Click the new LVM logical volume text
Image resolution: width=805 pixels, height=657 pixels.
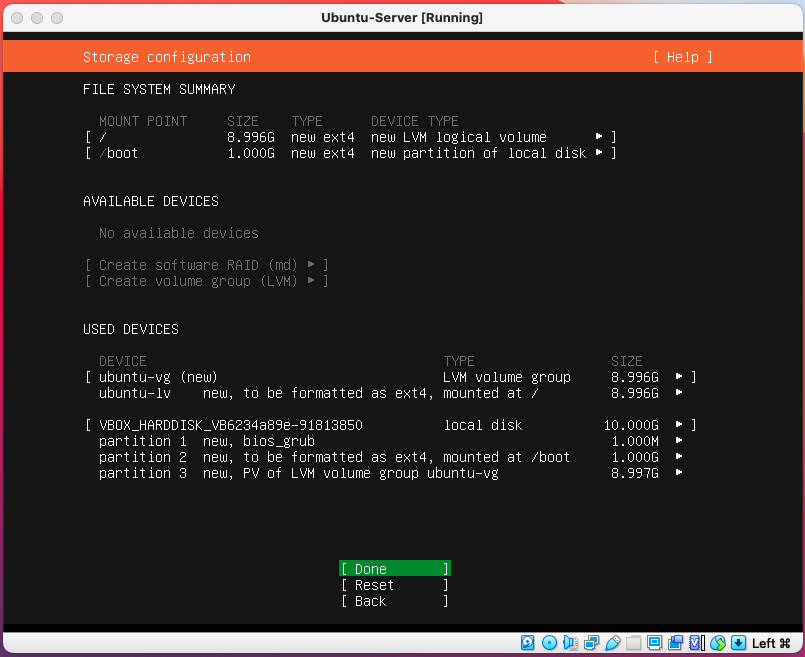coord(459,137)
